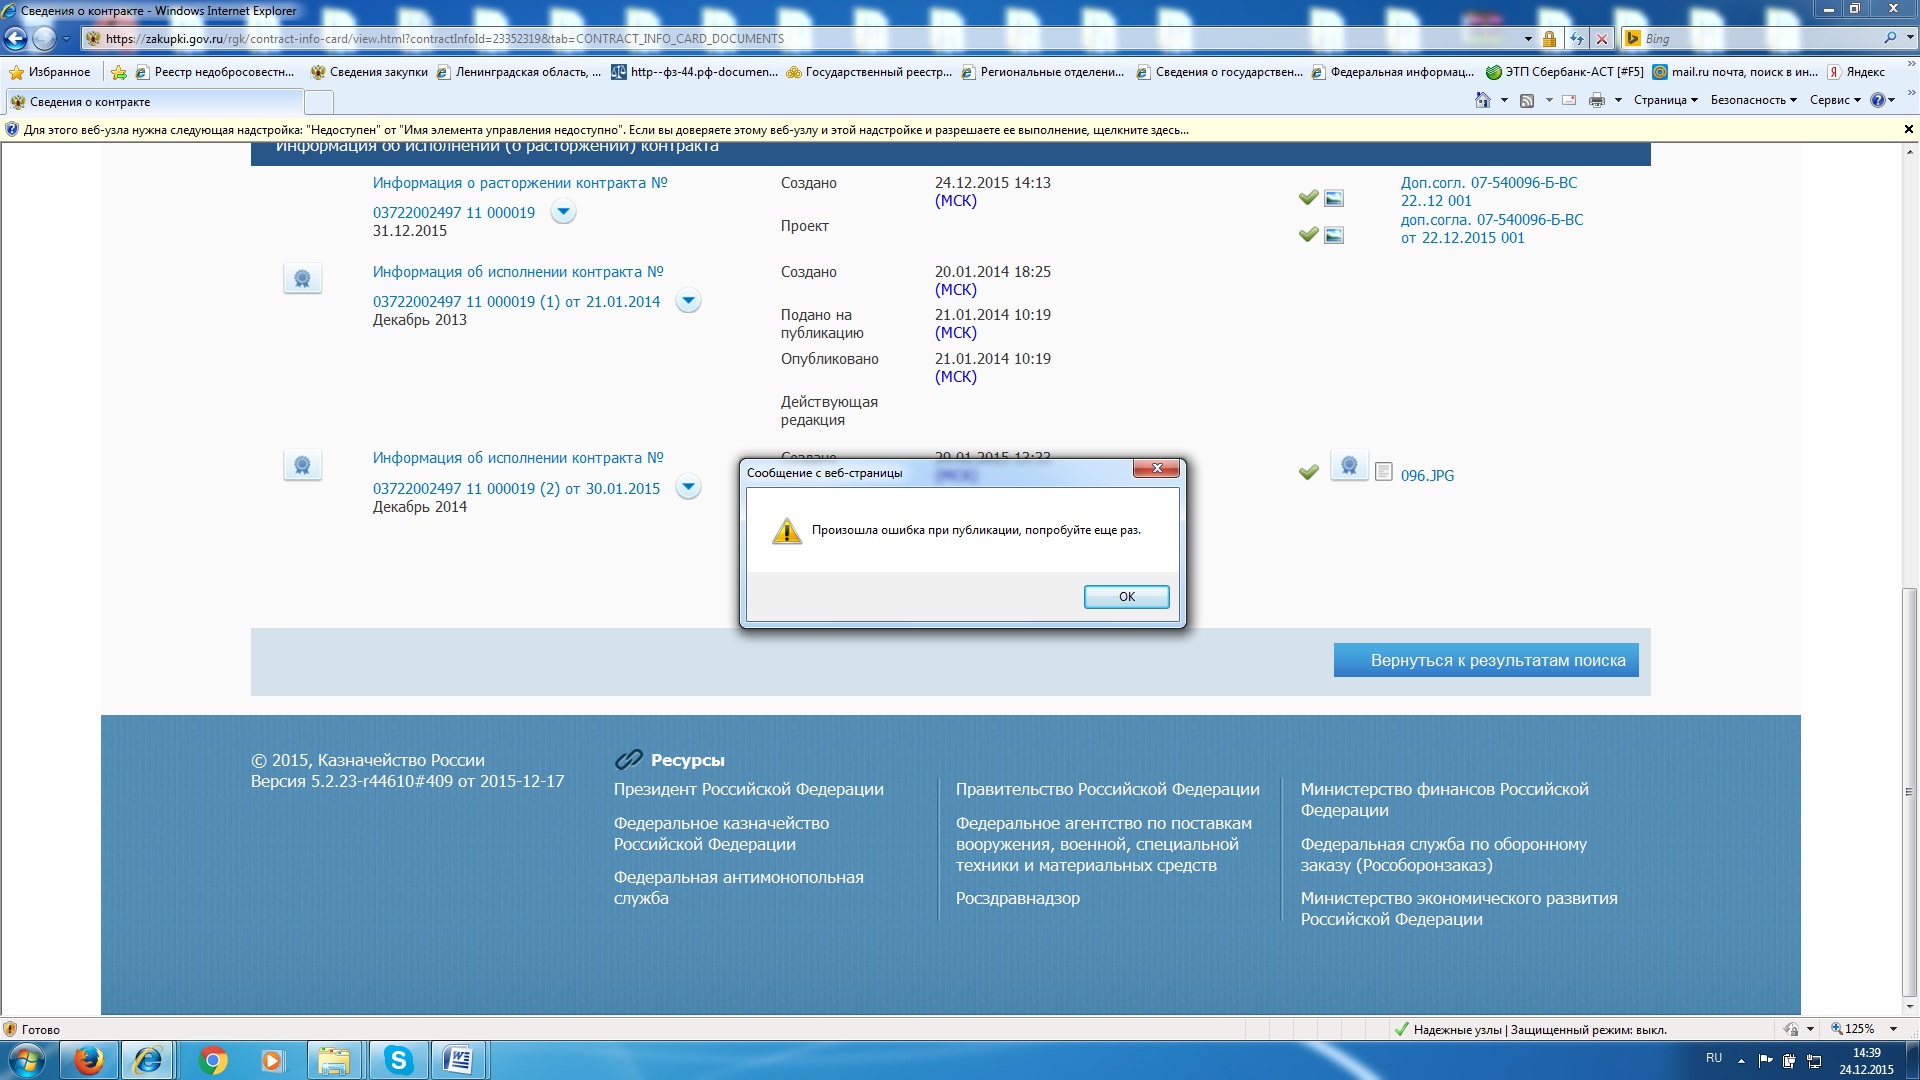Open the mail.ru почта bookmark

coord(1736,72)
